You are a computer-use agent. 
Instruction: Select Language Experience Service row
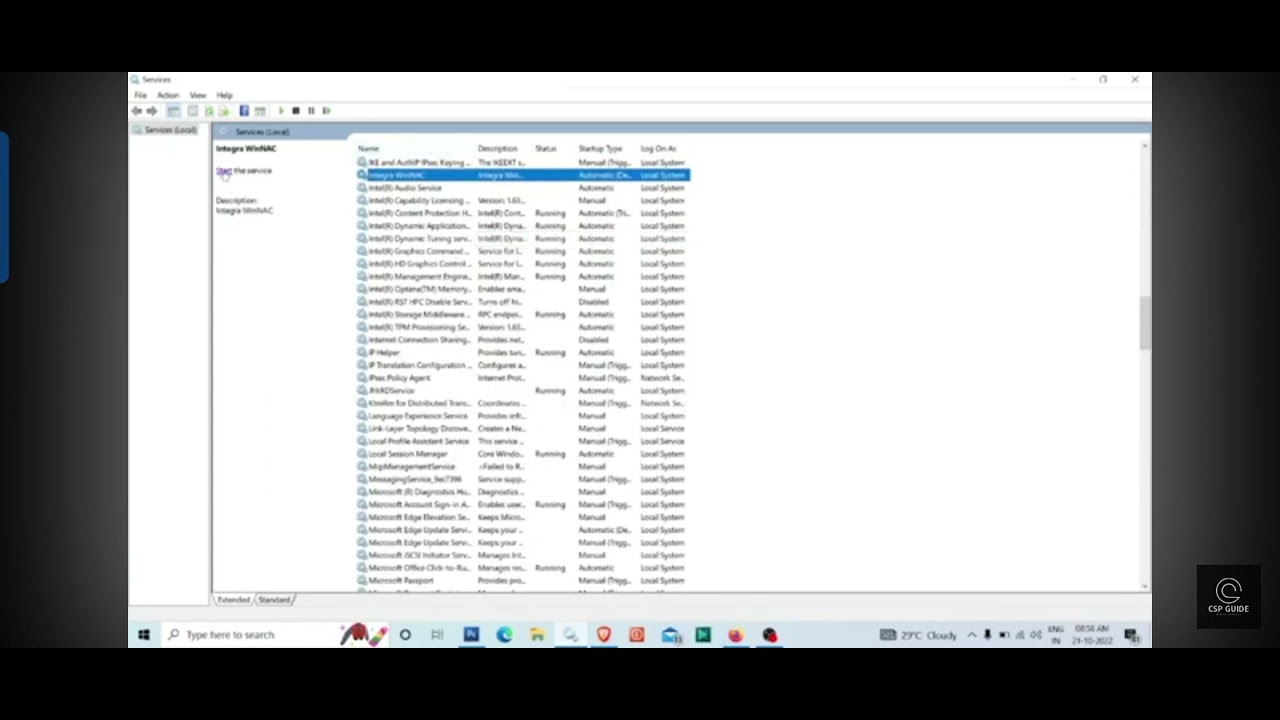coord(523,416)
